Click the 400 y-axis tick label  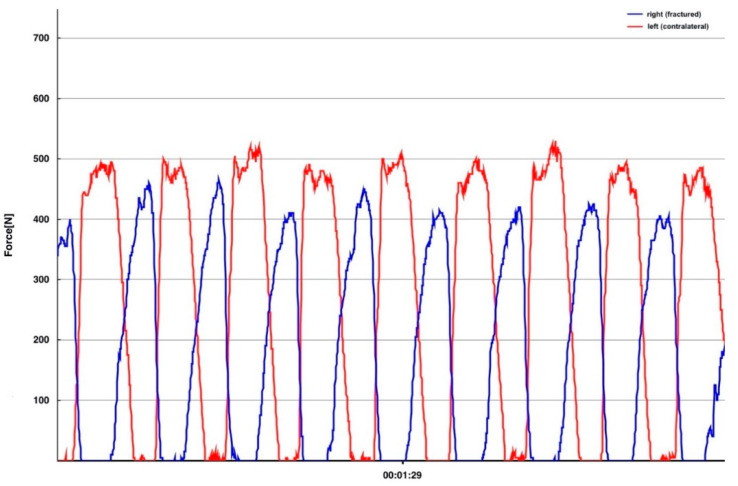(x=41, y=219)
